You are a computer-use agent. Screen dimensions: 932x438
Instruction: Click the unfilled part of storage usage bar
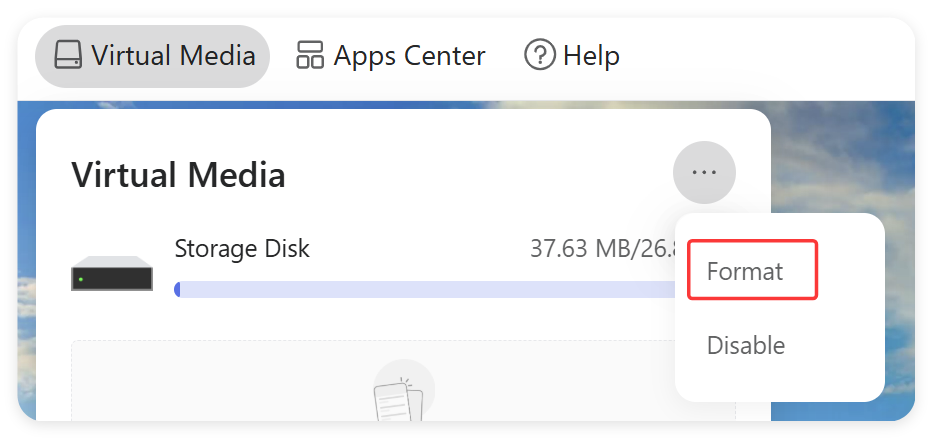point(420,290)
